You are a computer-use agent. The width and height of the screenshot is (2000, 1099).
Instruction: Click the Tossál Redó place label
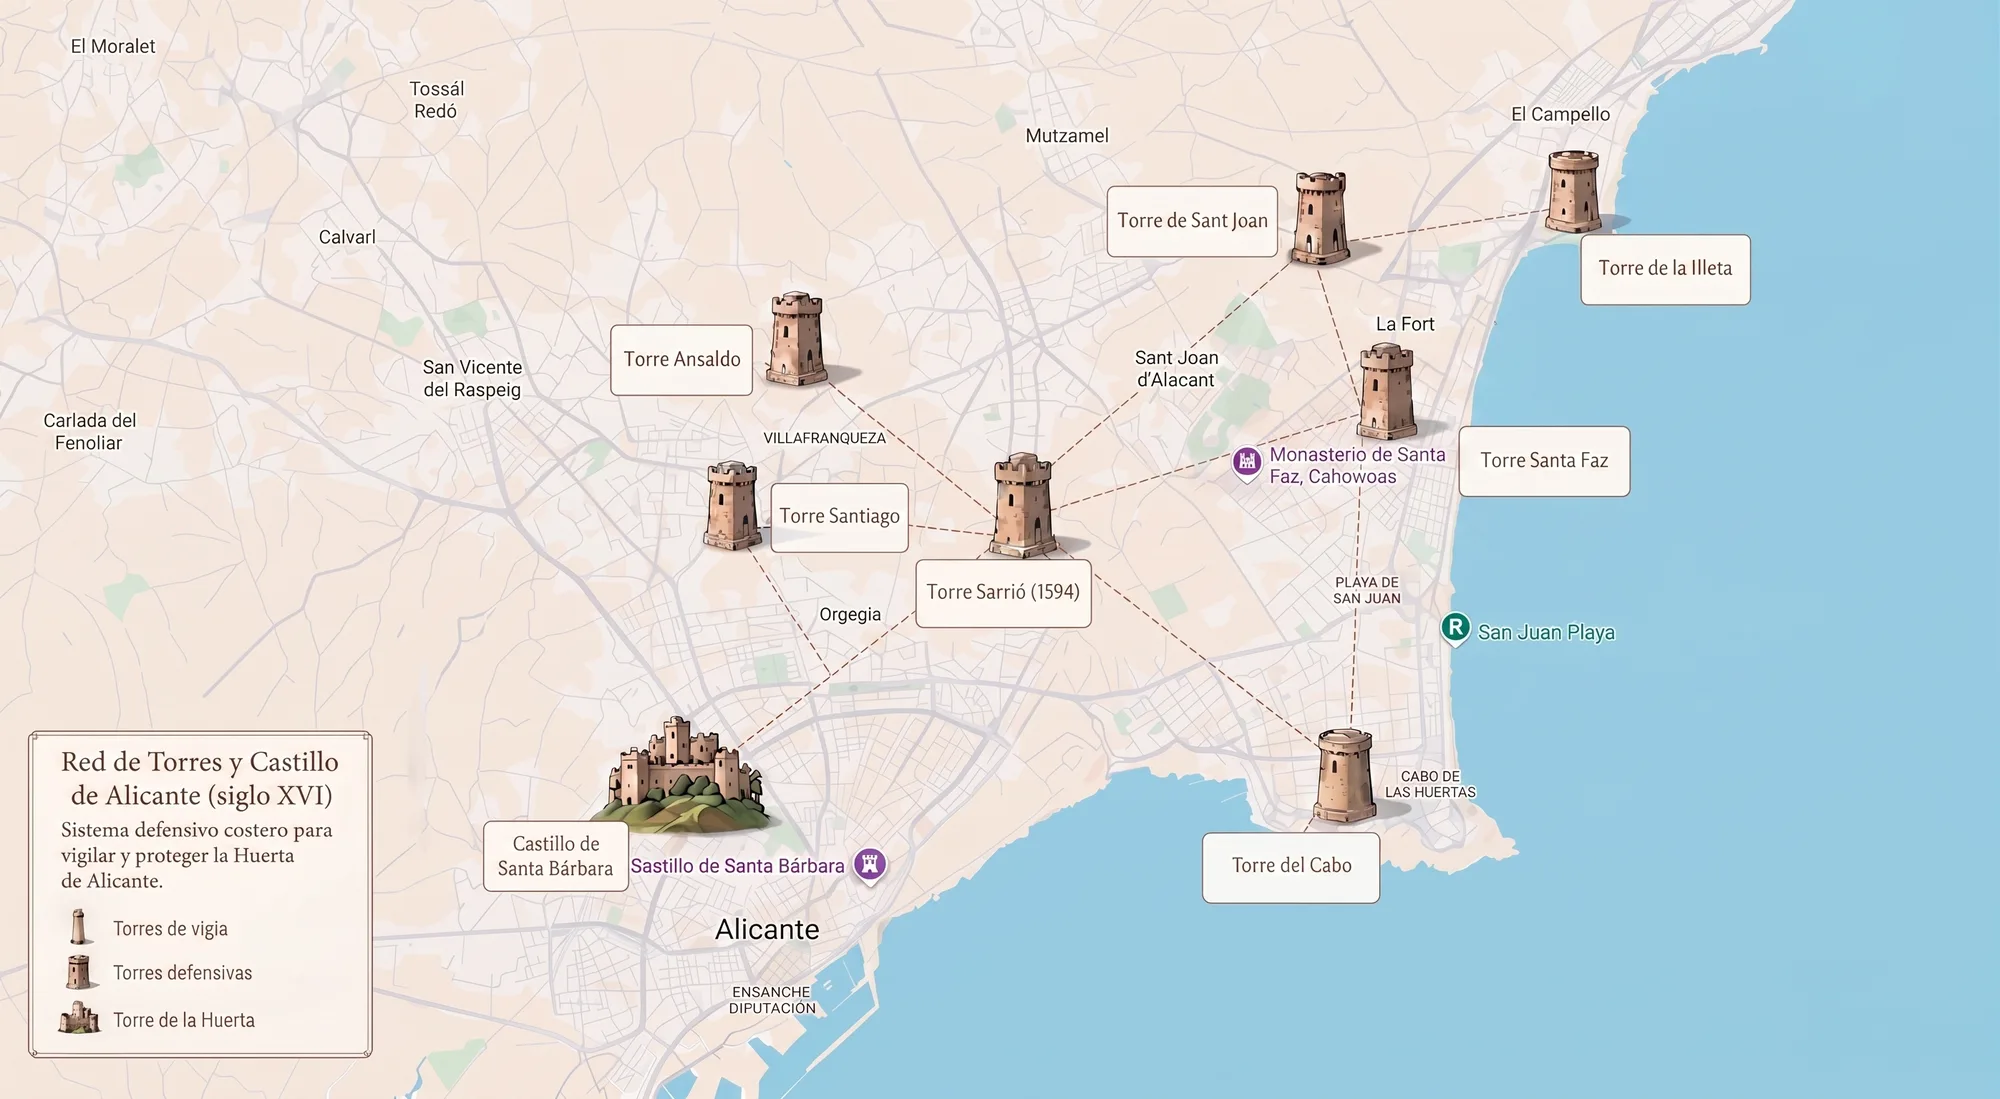(x=437, y=100)
